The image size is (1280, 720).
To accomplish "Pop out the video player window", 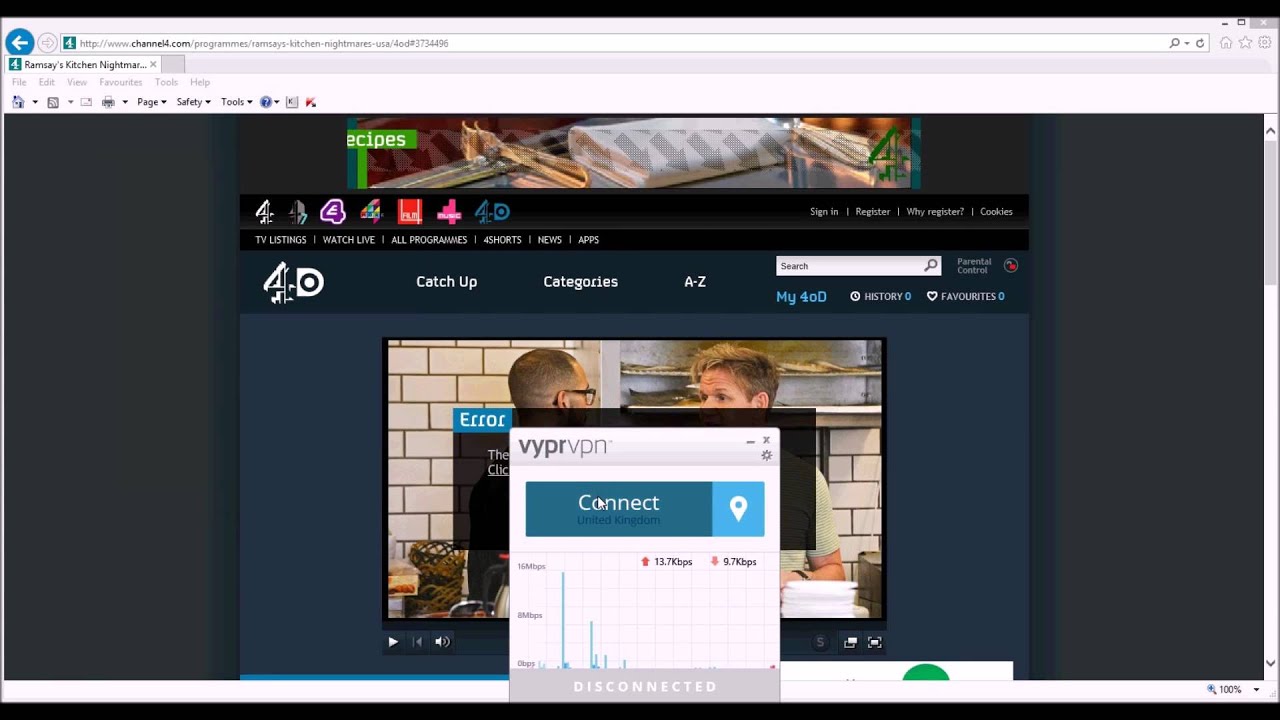I will [x=850, y=642].
